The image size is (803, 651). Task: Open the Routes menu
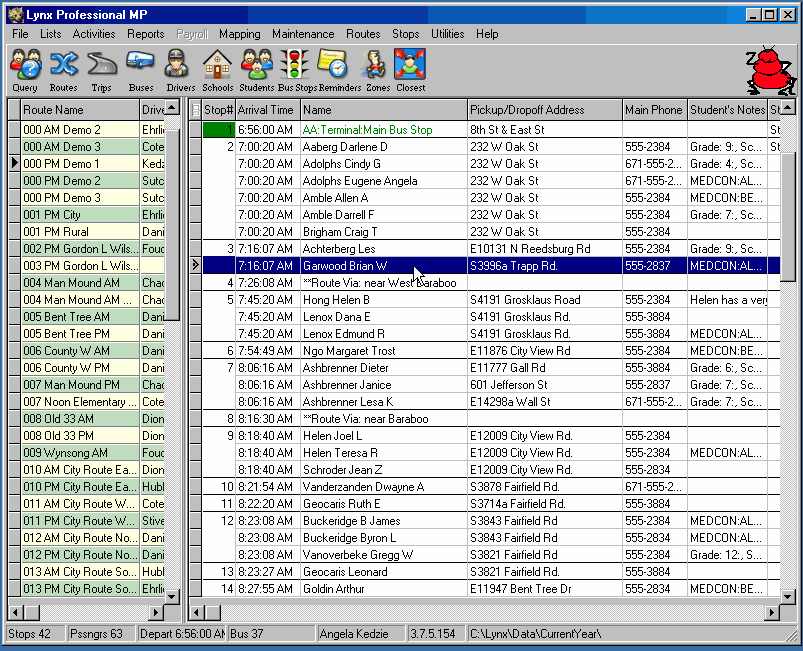pyautogui.click(x=363, y=34)
